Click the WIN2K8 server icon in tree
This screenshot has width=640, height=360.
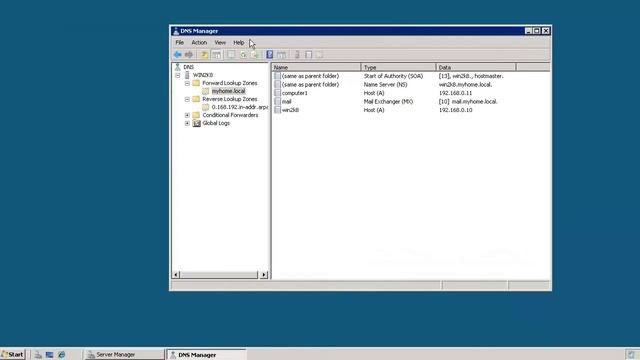tap(187, 75)
